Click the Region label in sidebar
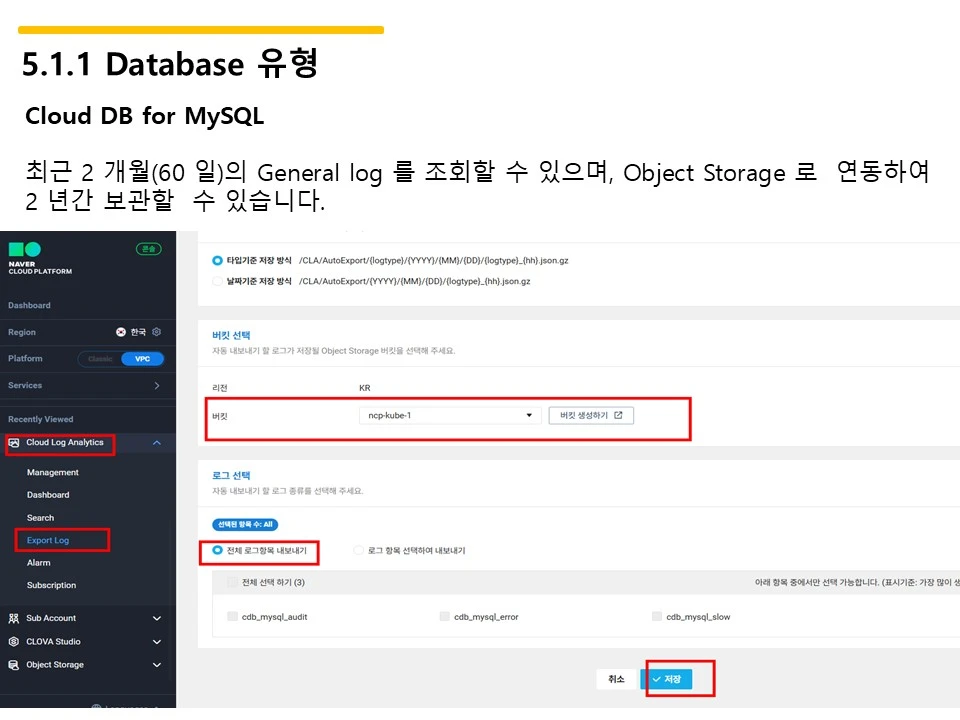Image resolution: width=960 pixels, height=720 pixels. [x=22, y=332]
